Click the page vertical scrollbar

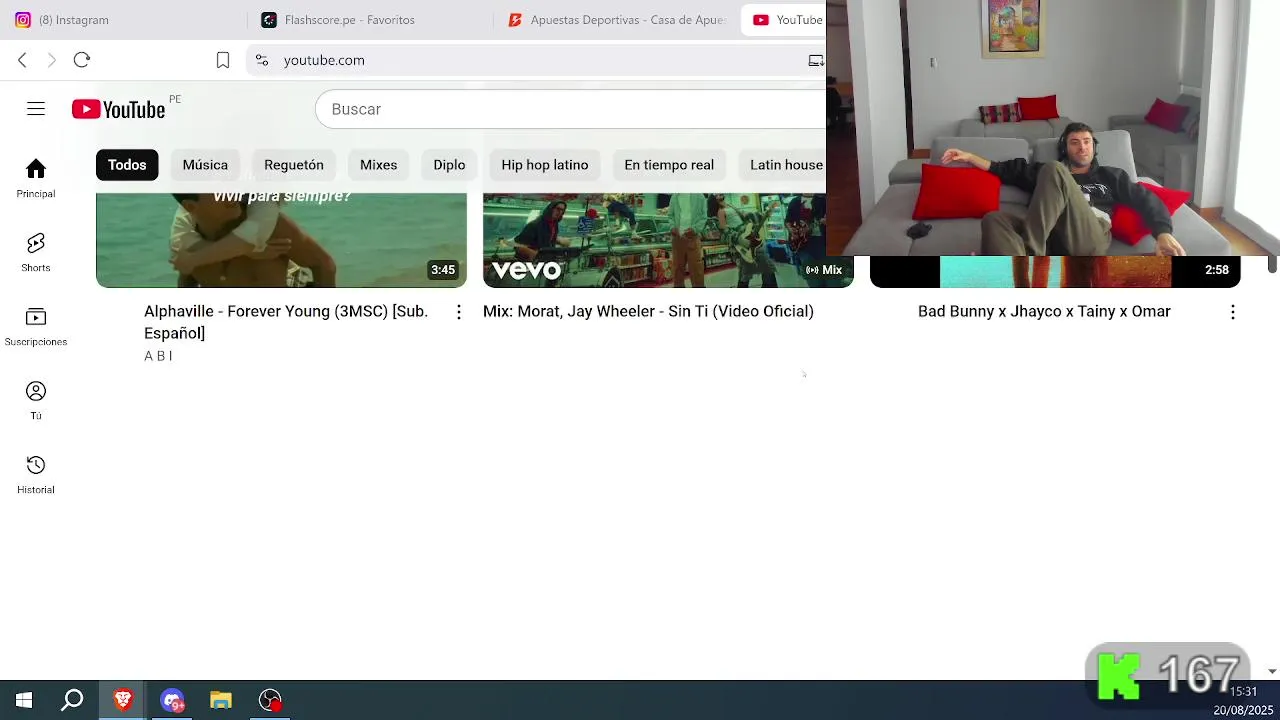1272,264
